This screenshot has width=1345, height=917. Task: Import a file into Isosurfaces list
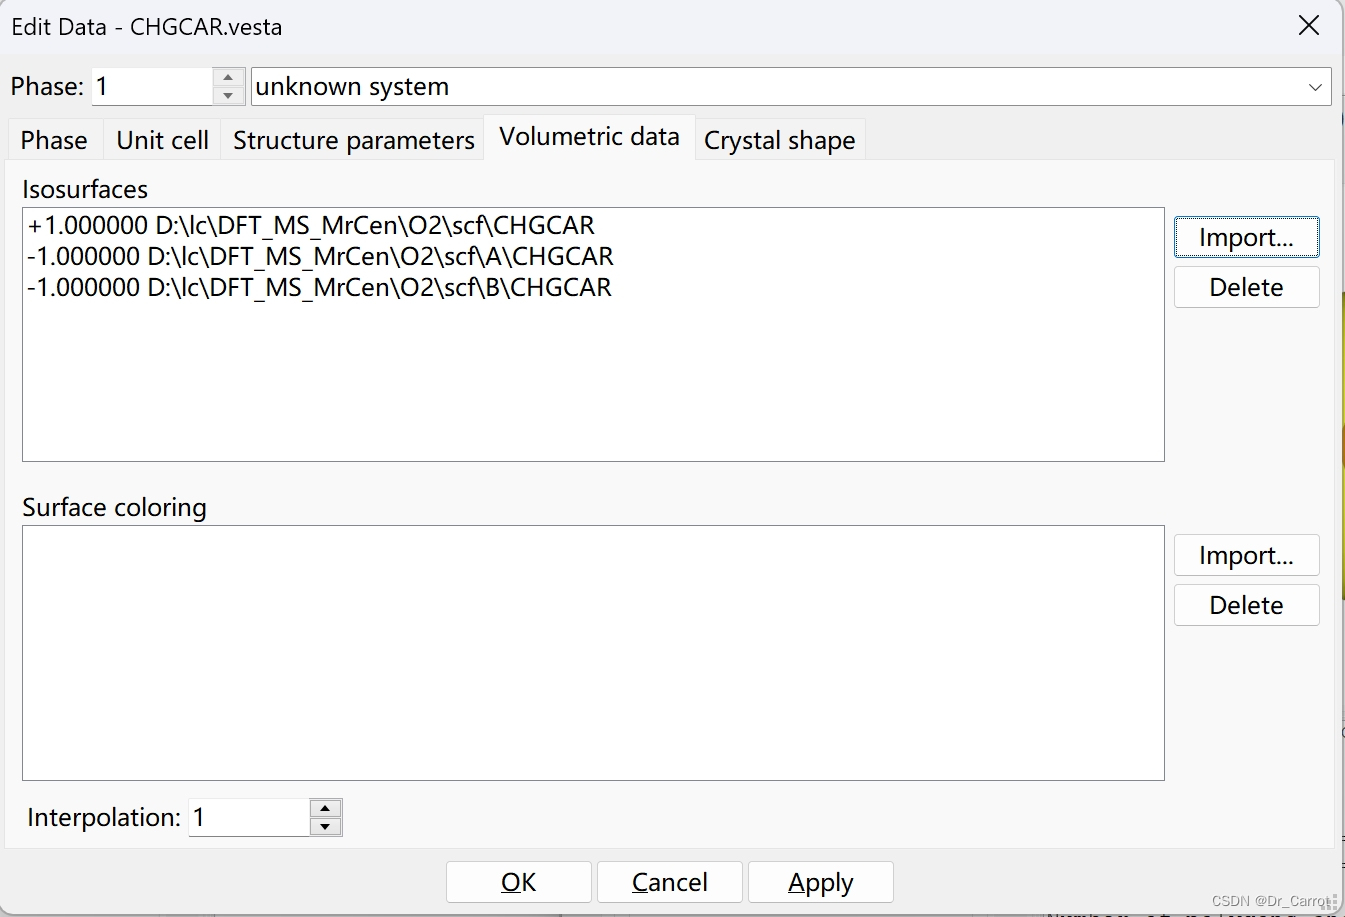[x=1246, y=237]
